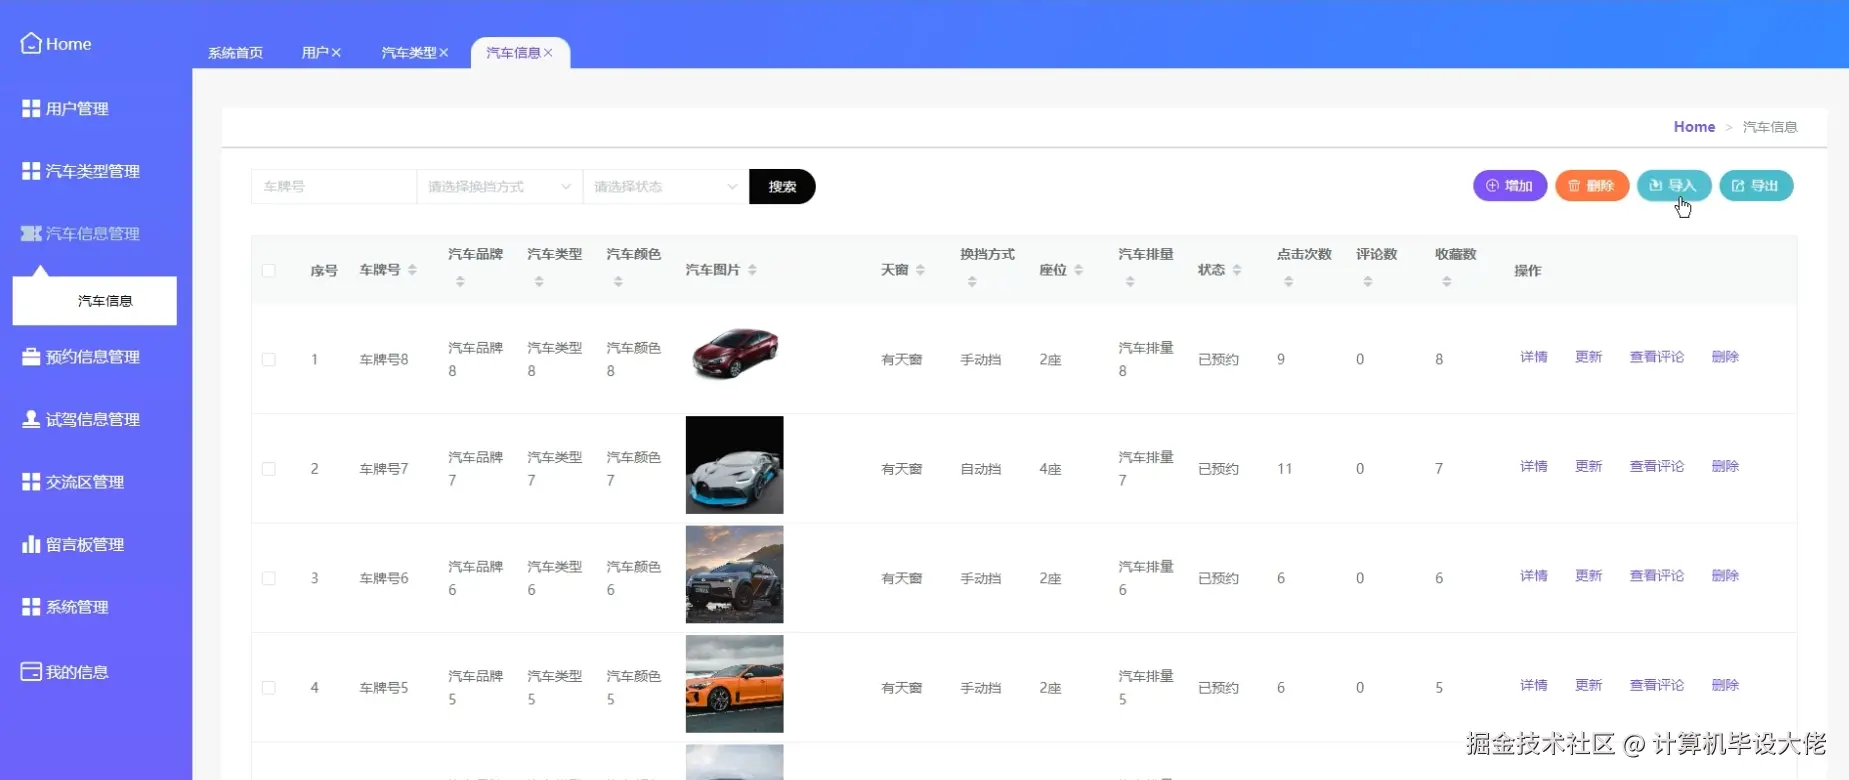Click the silver sports car thumbnail, row 2
The image size is (1849, 780).
(735, 465)
